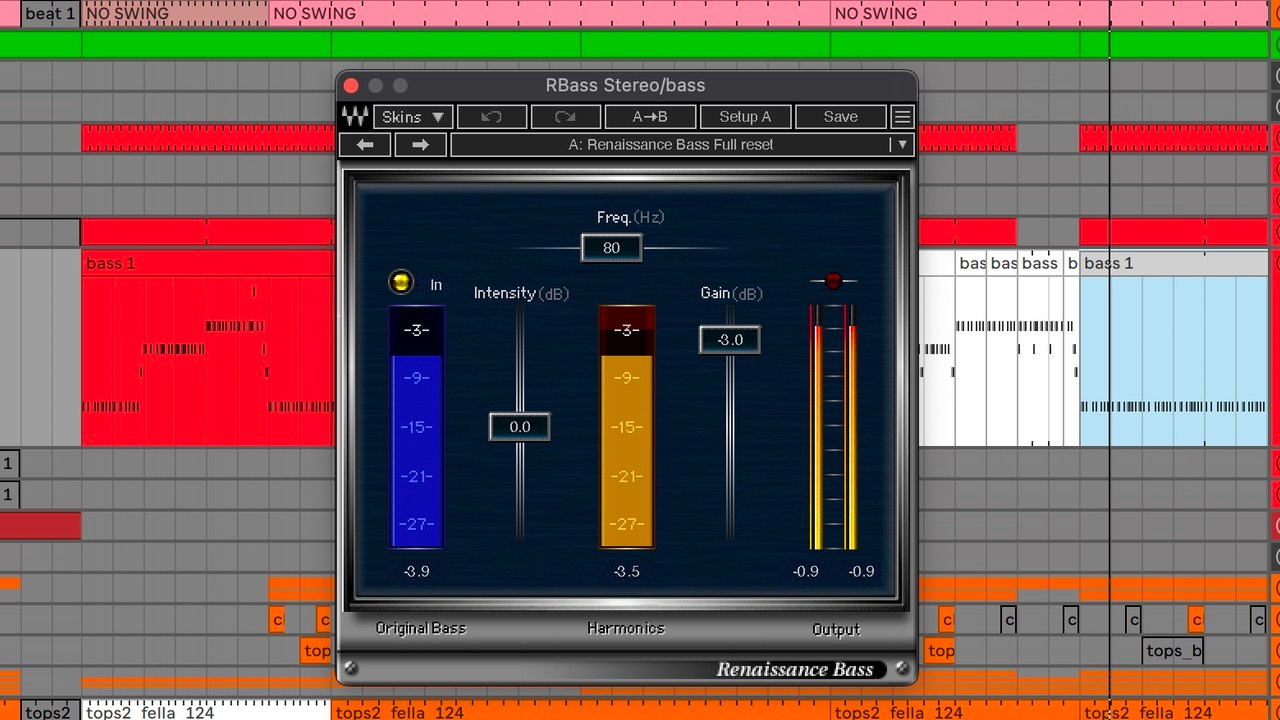Open the Skins dropdown
The height and width of the screenshot is (720, 1280).
tap(413, 117)
